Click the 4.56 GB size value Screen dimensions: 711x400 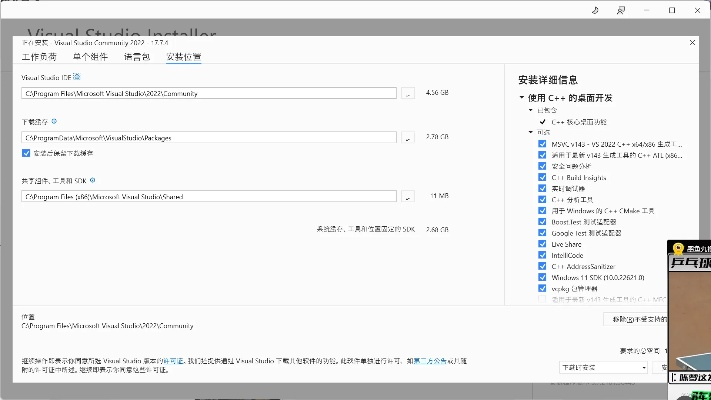(x=437, y=93)
